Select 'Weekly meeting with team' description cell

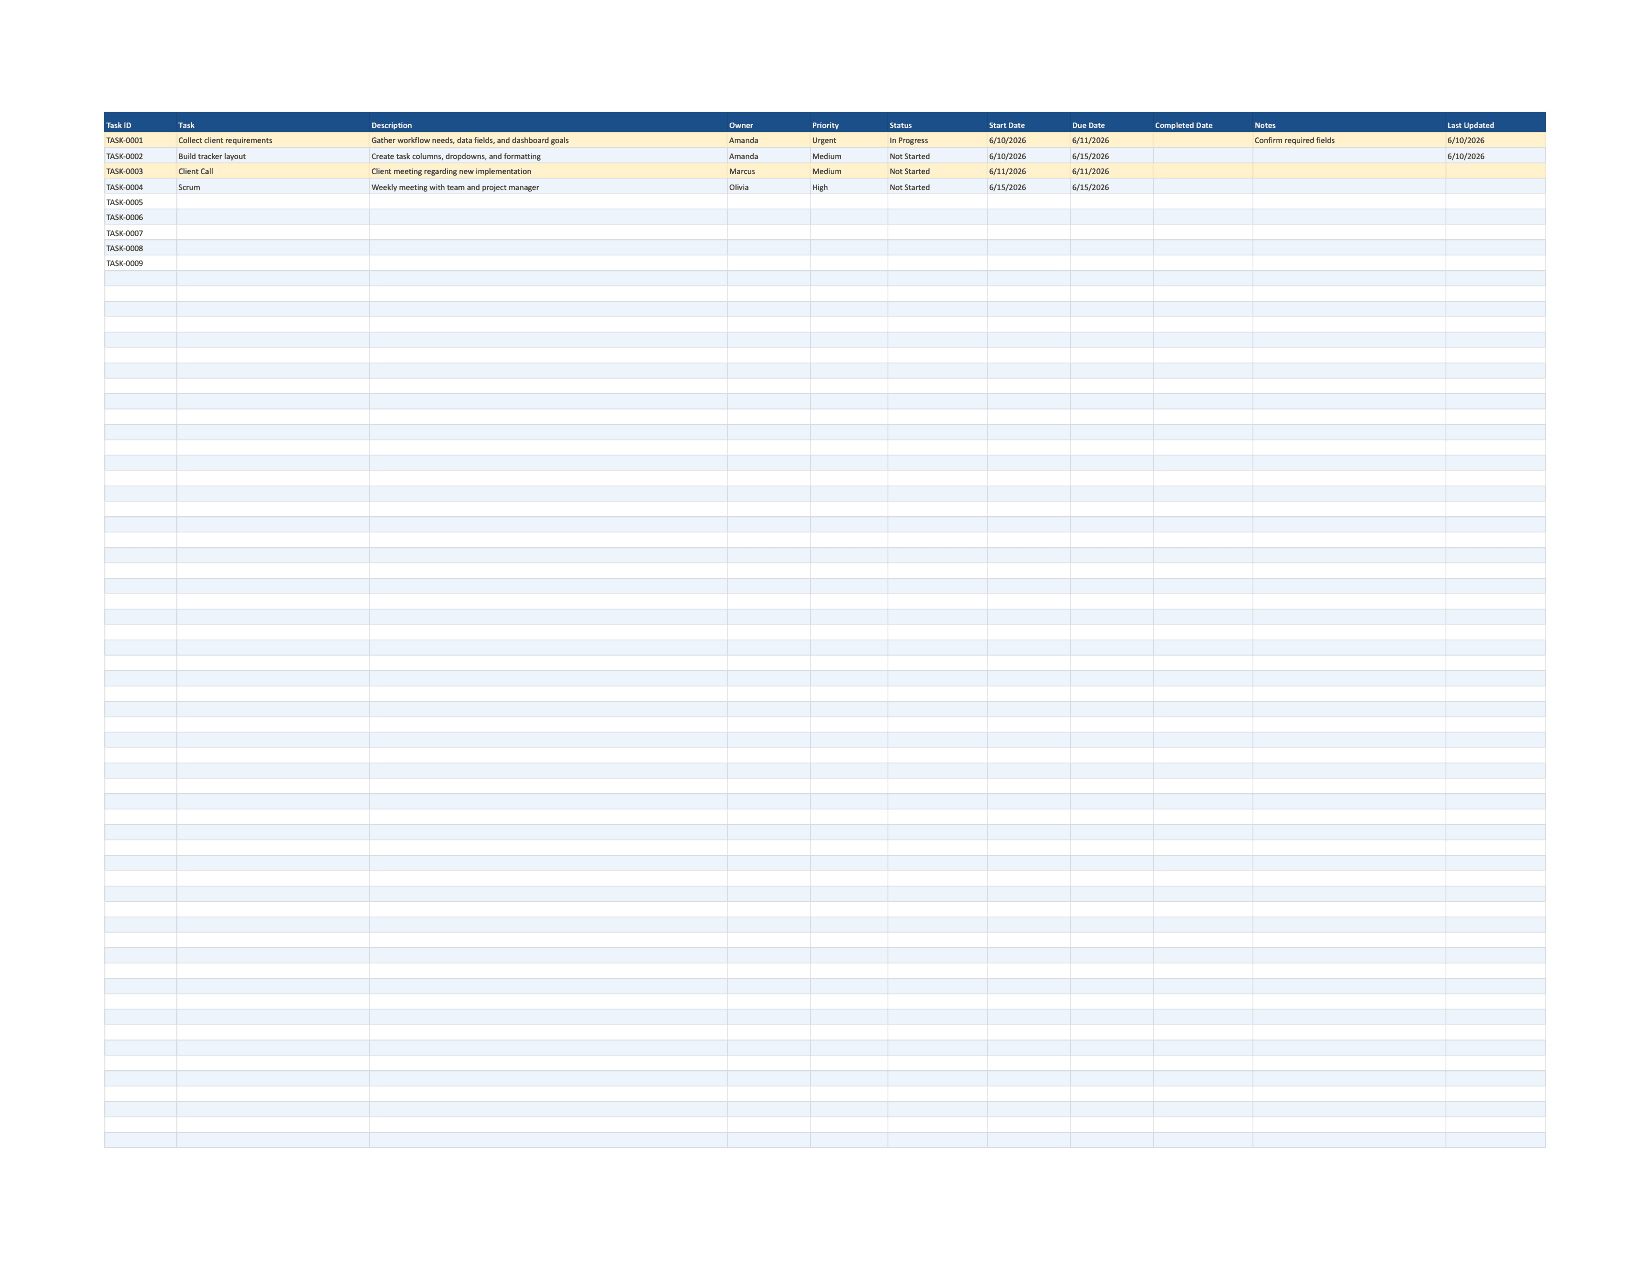click(x=548, y=187)
